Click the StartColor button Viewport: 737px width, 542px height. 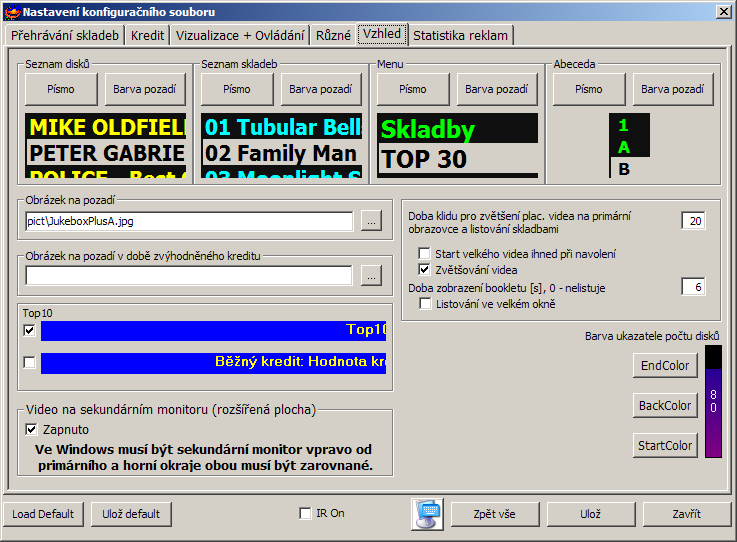click(665, 445)
